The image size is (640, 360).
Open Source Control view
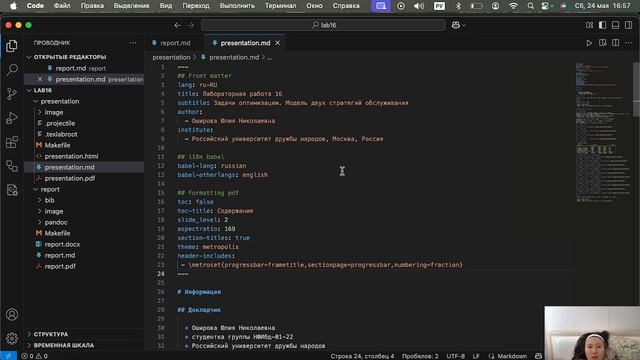(x=12, y=94)
